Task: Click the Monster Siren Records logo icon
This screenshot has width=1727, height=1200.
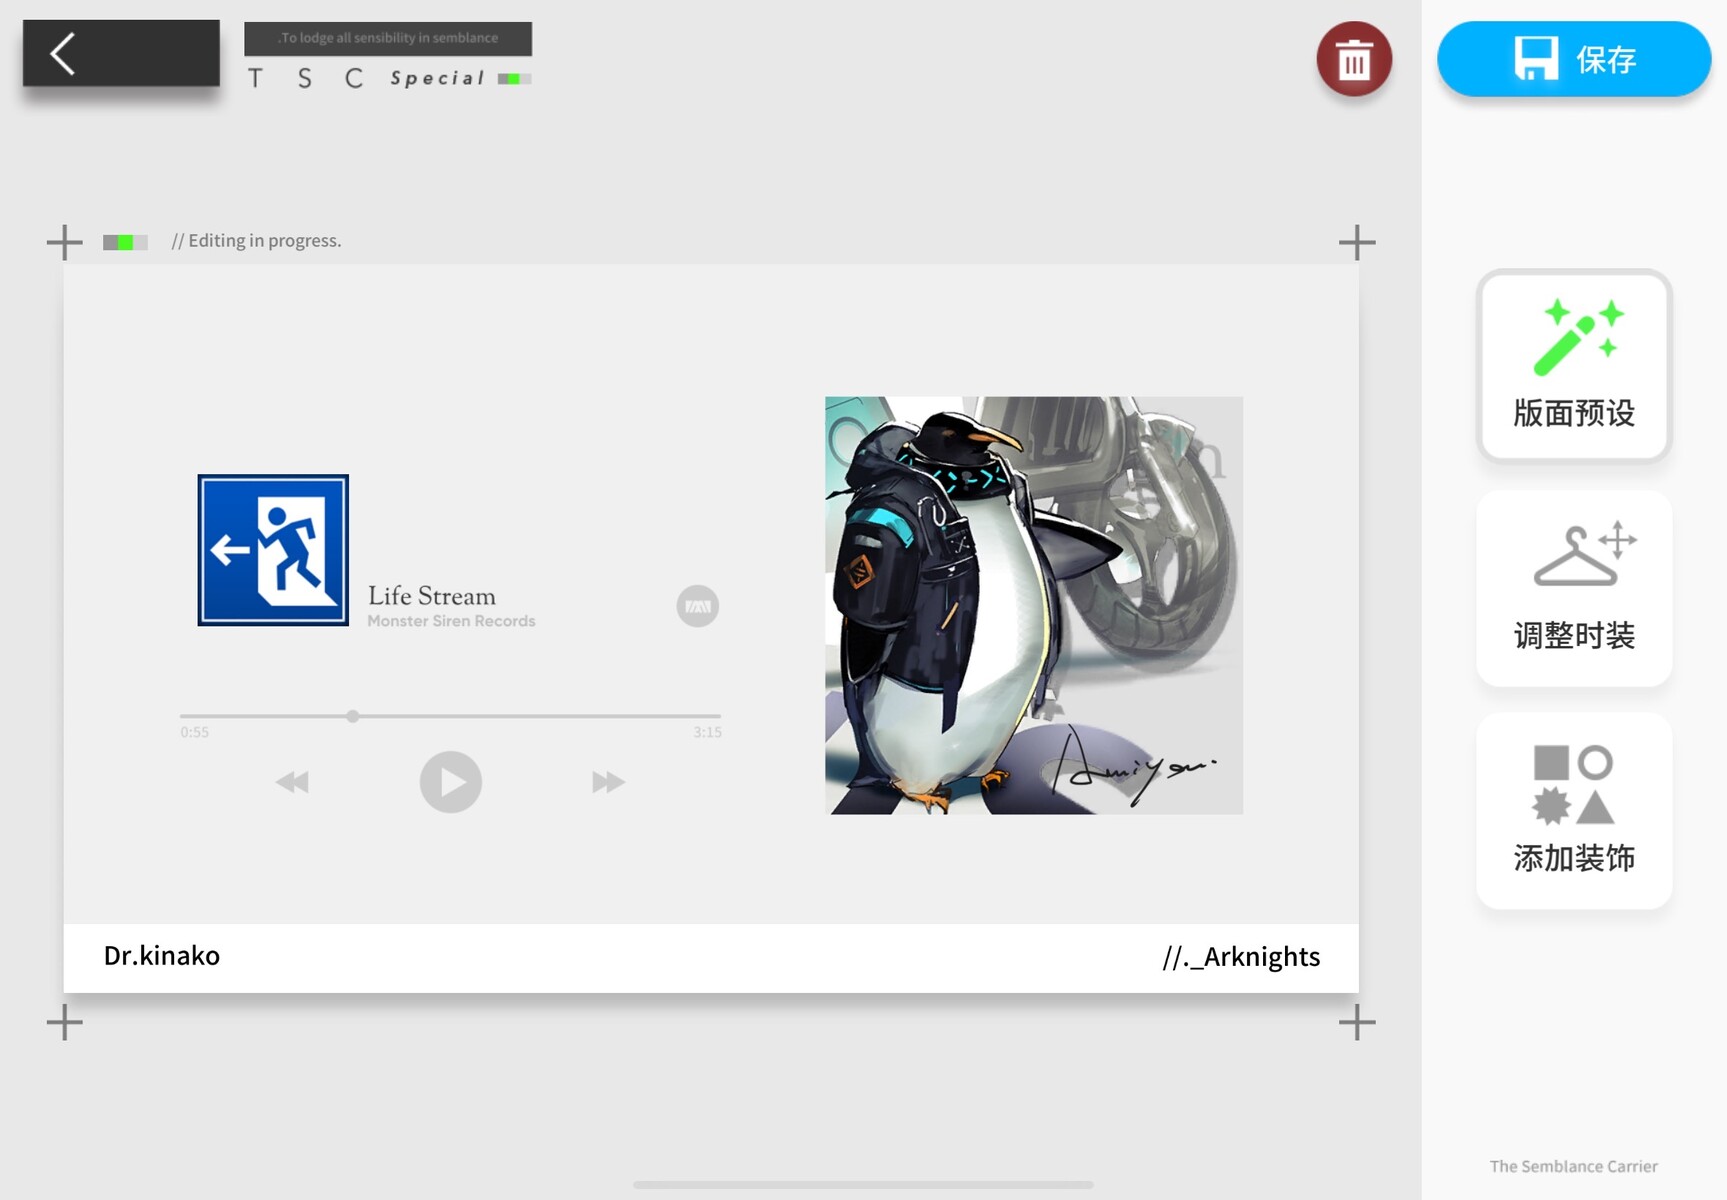Action: click(697, 606)
